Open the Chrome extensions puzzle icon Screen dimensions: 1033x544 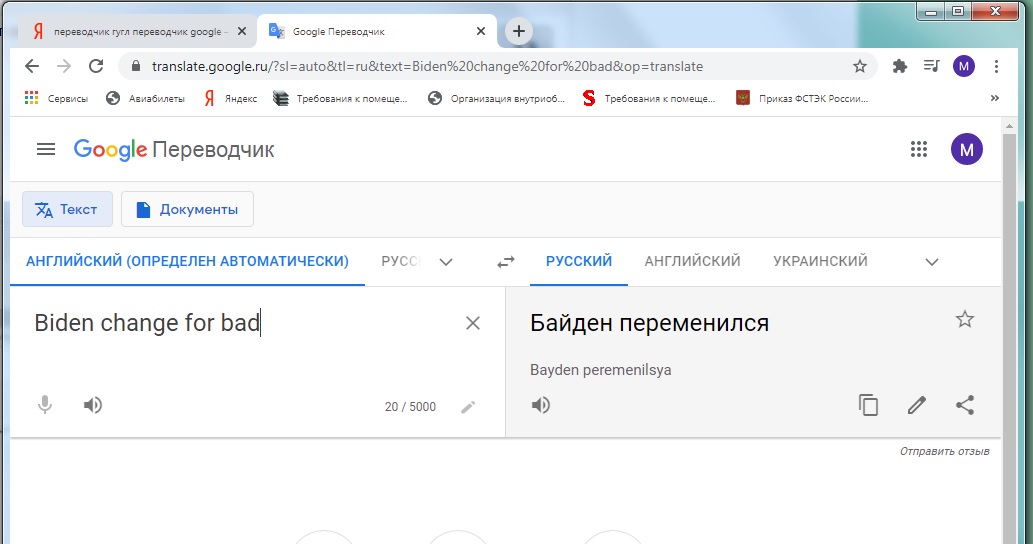(x=899, y=66)
